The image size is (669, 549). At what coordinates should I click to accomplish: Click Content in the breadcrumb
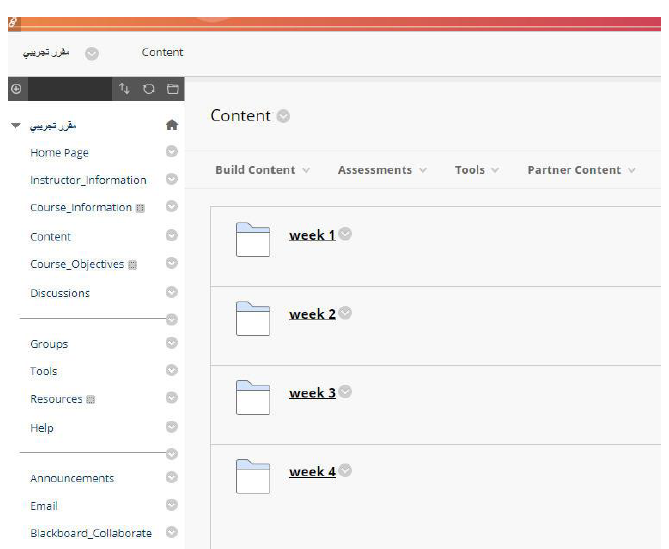(x=162, y=52)
